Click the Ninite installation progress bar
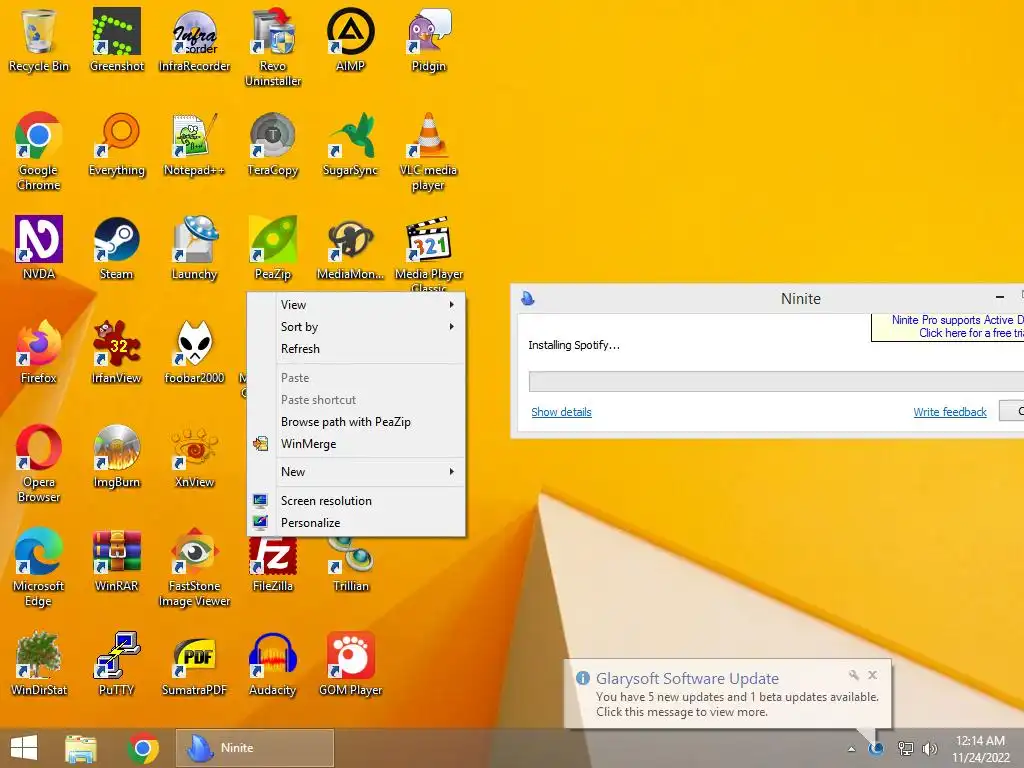This screenshot has height=768, width=1024. click(x=776, y=381)
